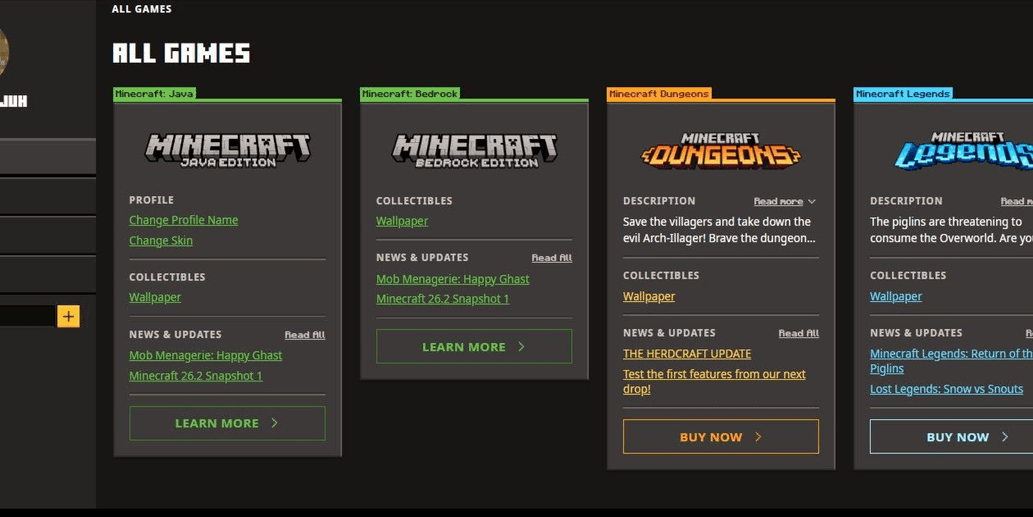Image resolution: width=1033 pixels, height=517 pixels.
Task: Open Lost Legends: Snow vs Snouts link
Action: [947, 389]
